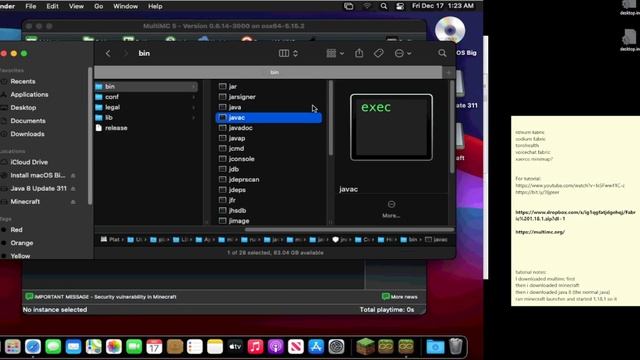
Task: Open Applications in Finder sidebar
Action: coord(29,94)
